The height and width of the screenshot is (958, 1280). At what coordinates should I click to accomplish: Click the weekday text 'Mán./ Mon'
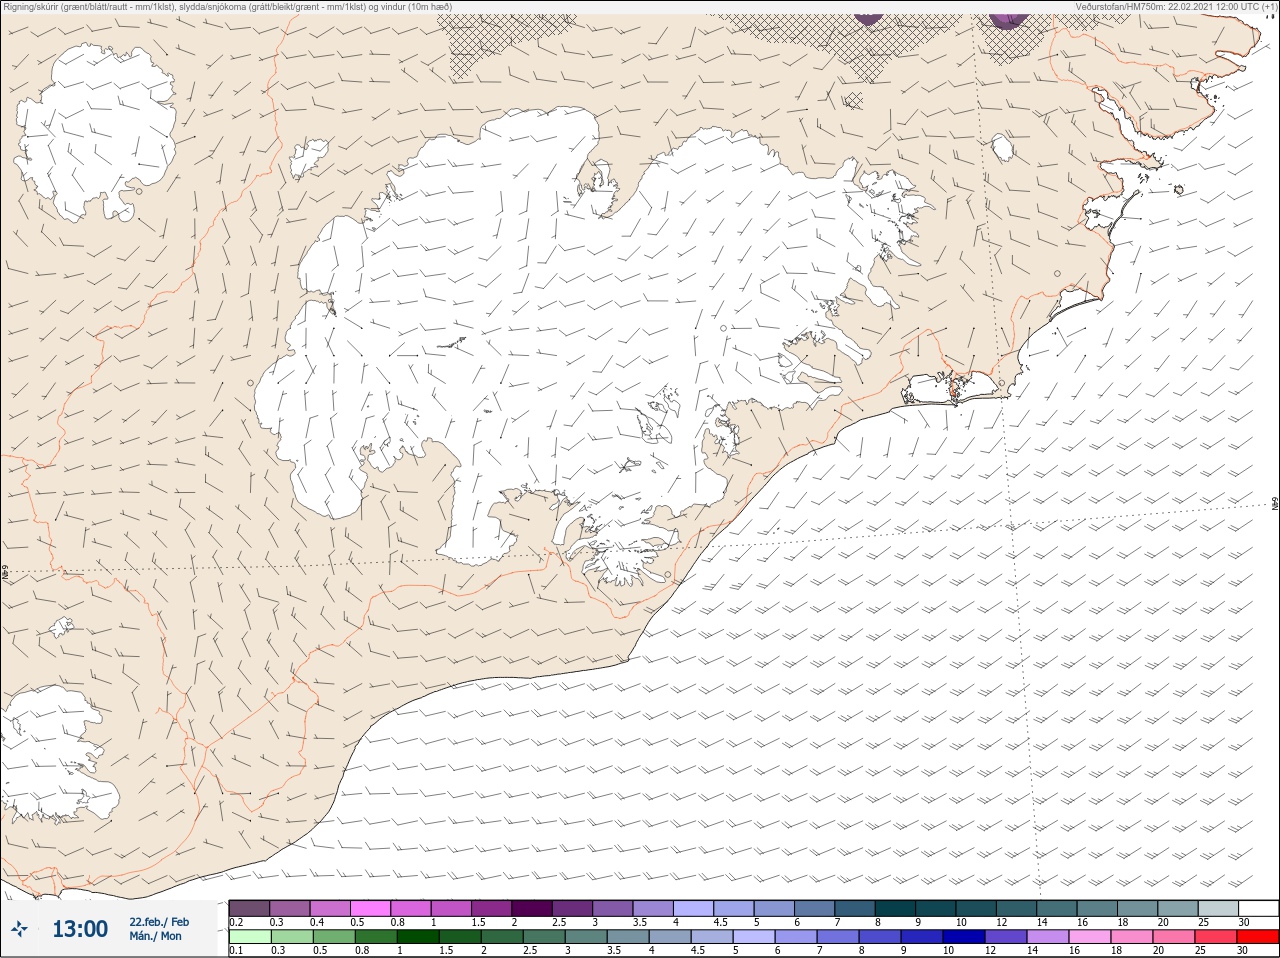155,936
